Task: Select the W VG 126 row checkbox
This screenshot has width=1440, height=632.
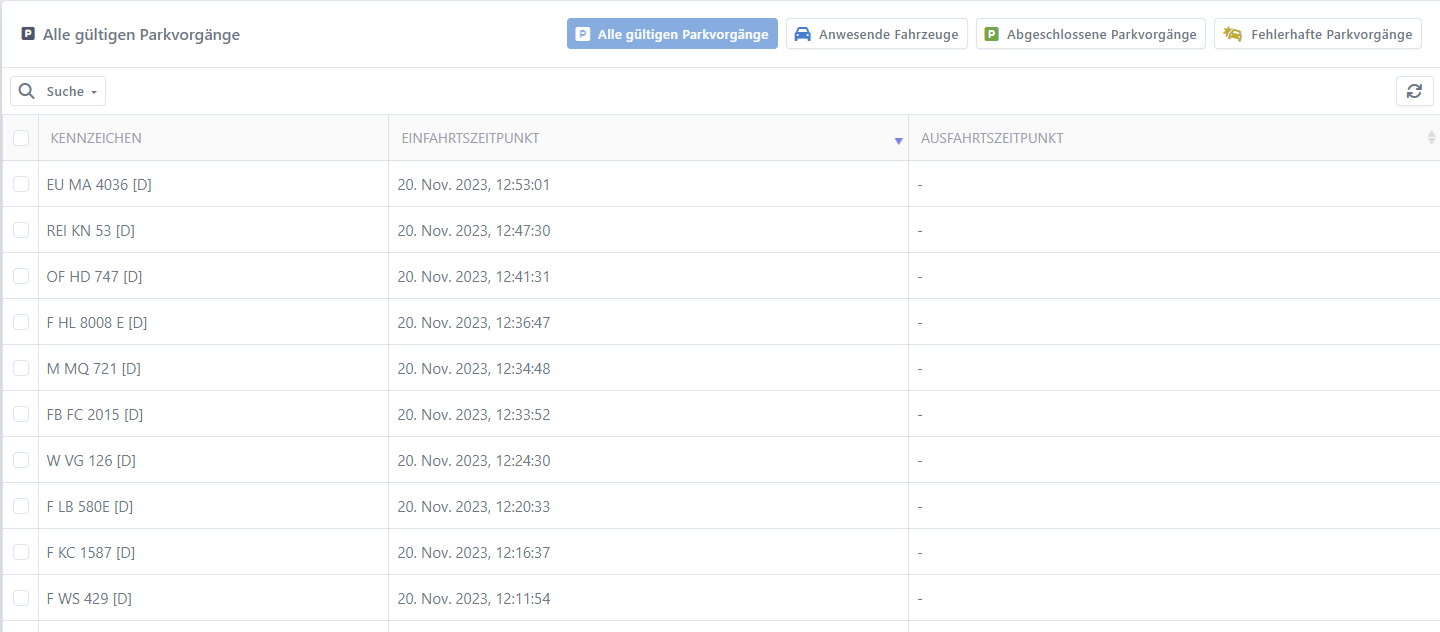Action: (x=21, y=460)
